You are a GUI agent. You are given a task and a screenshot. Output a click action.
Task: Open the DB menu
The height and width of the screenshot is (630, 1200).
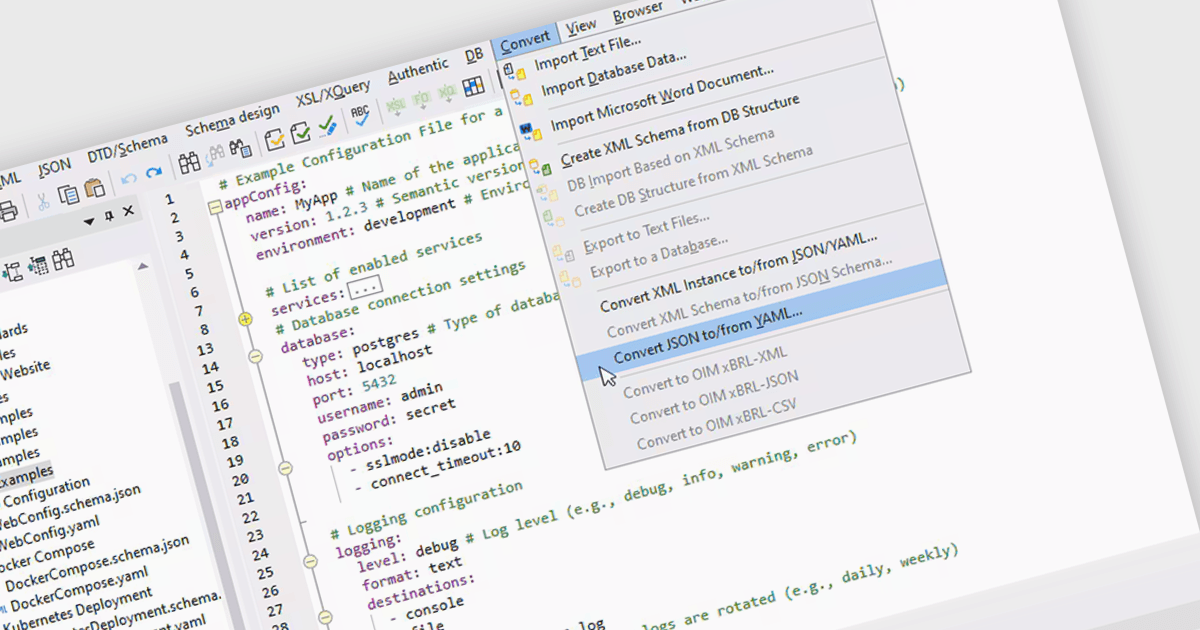click(473, 57)
